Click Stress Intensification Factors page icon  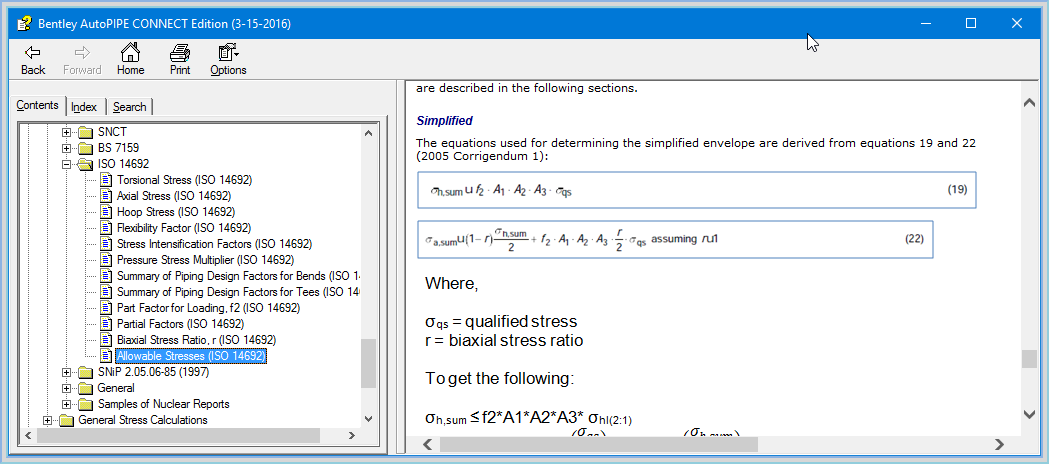pyautogui.click(x=106, y=244)
